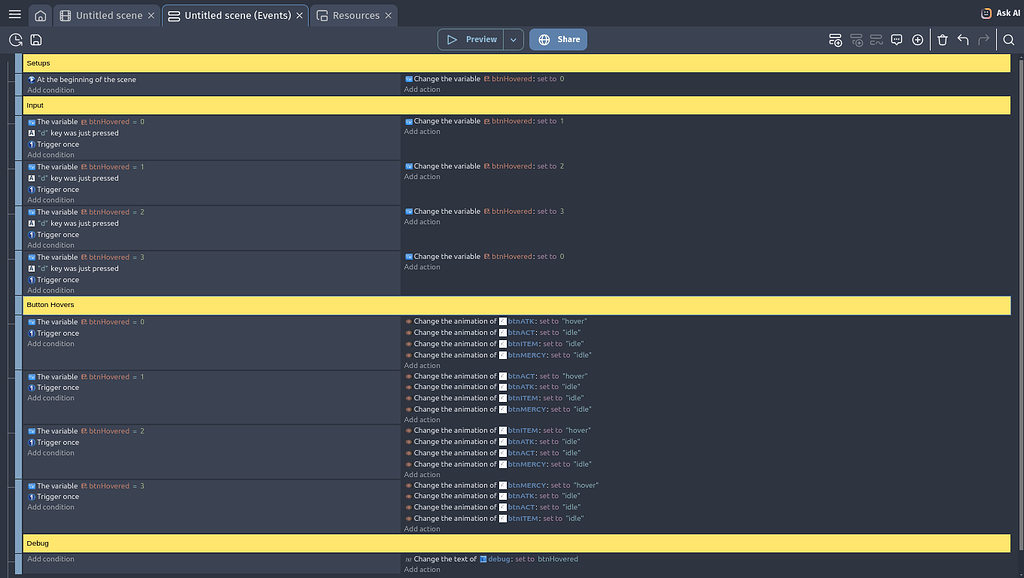
Task: Delete the selected event with trash icon
Action: point(942,40)
